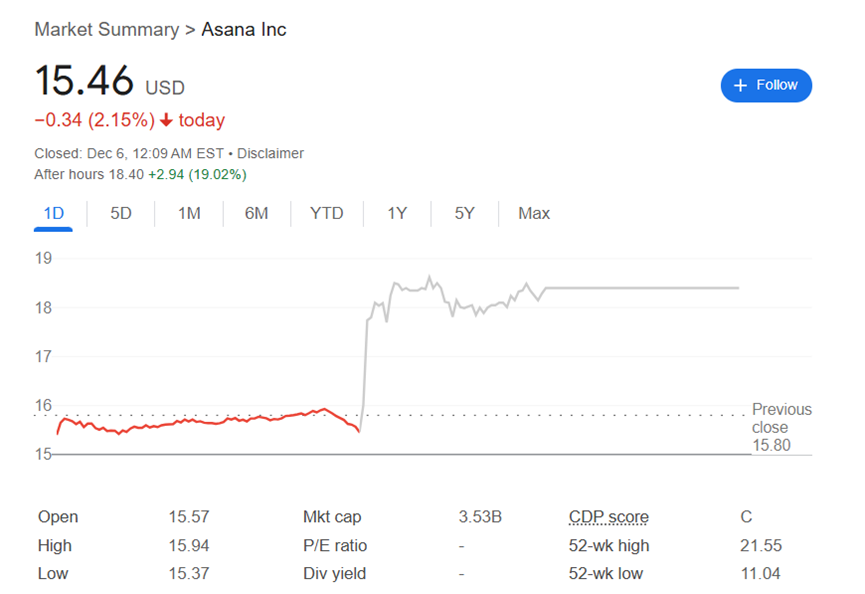Click the Follow button
Viewport: 865px width, 594px height.
coord(766,85)
